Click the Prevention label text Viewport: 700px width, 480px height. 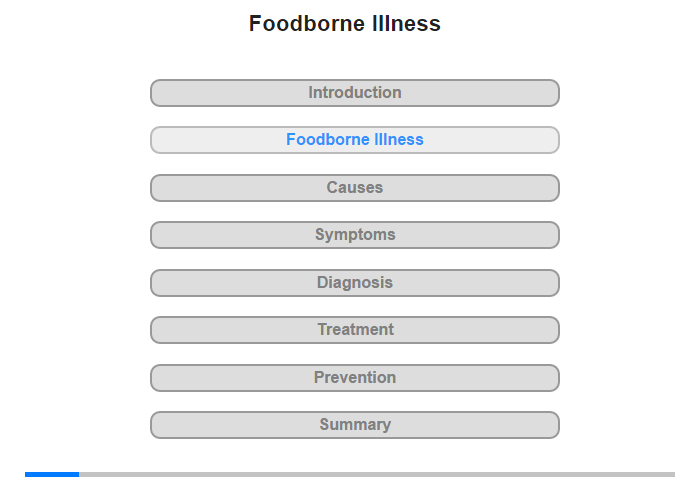(355, 377)
